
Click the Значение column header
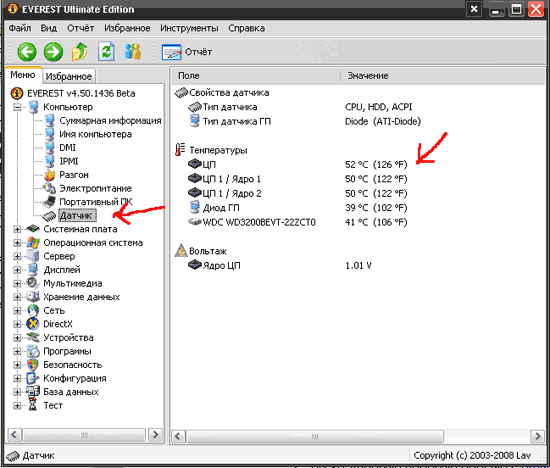[x=443, y=76]
